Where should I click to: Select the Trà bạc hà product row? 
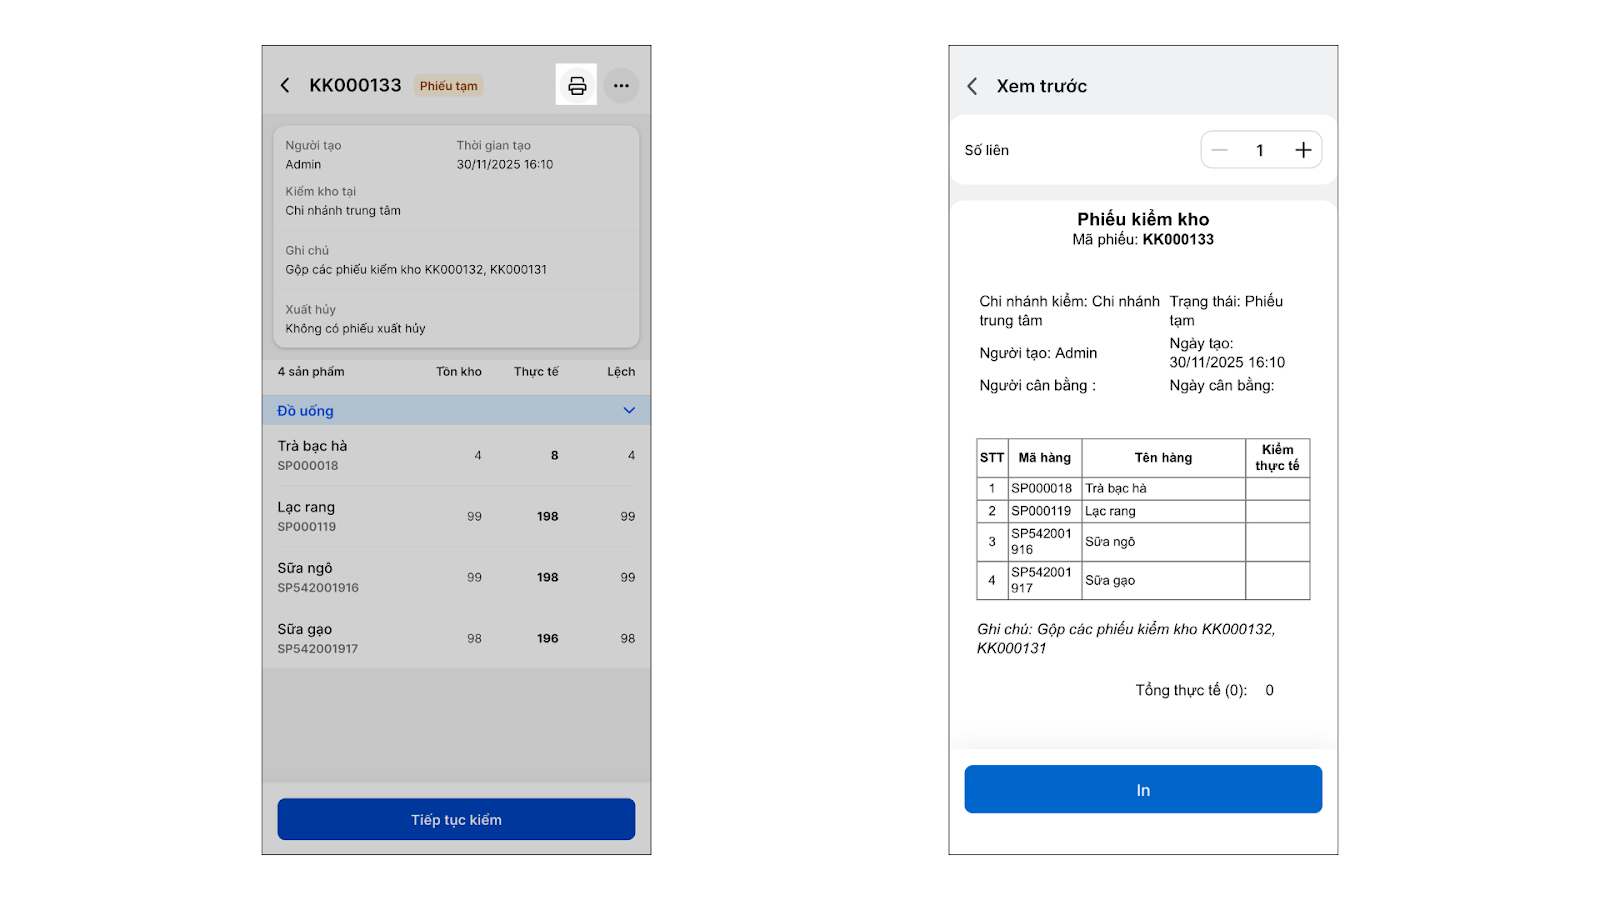pos(456,455)
